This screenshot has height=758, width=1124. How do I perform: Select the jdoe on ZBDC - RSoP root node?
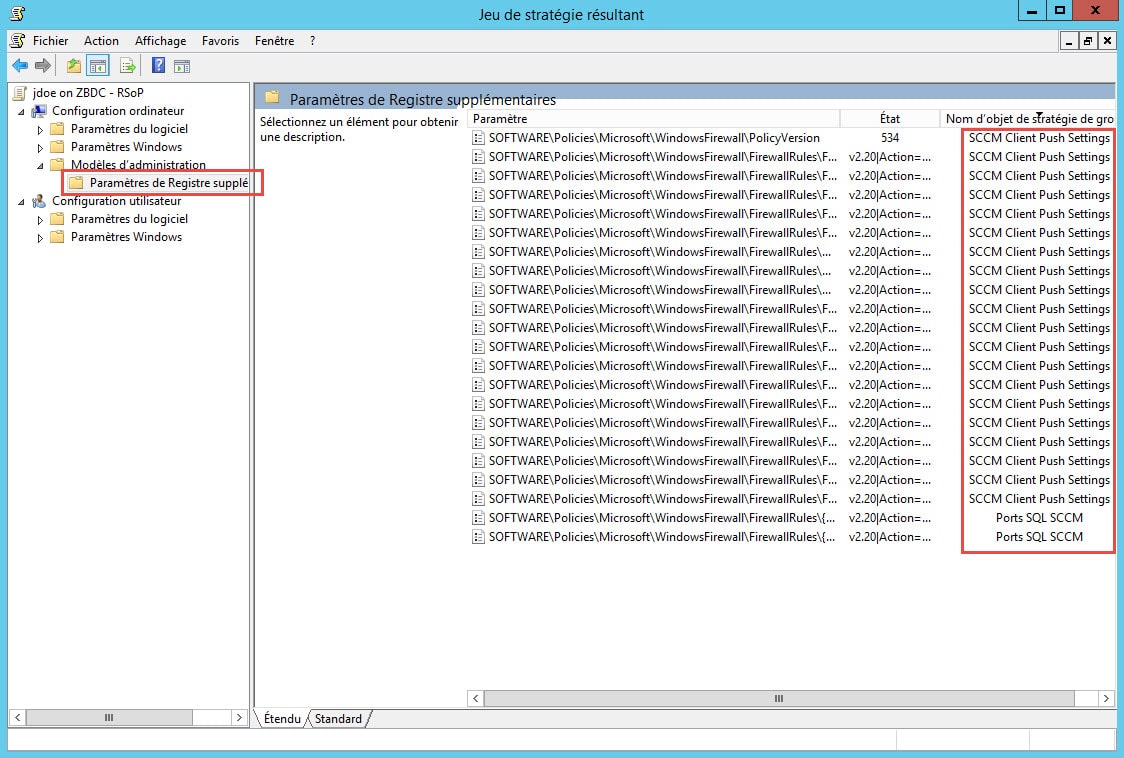(88, 93)
